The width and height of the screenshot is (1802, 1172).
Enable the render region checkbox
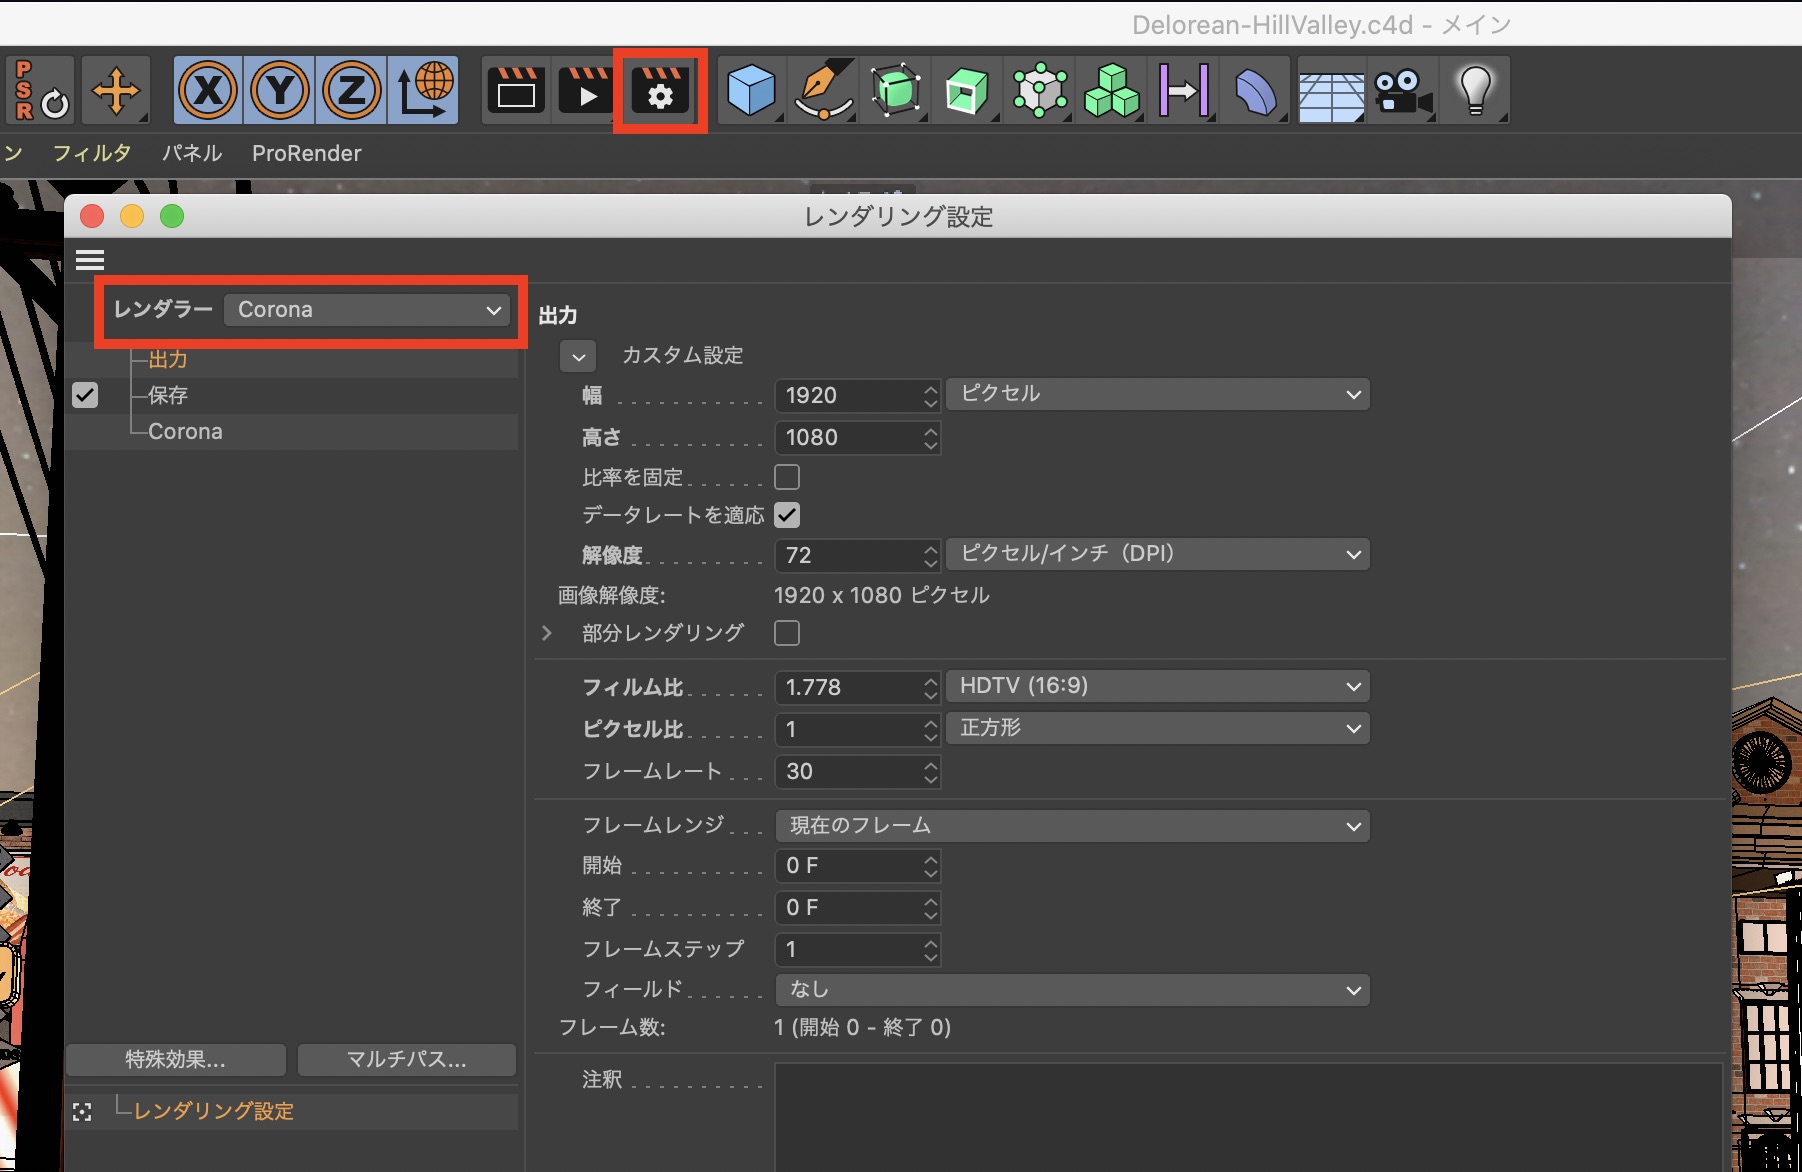(787, 633)
